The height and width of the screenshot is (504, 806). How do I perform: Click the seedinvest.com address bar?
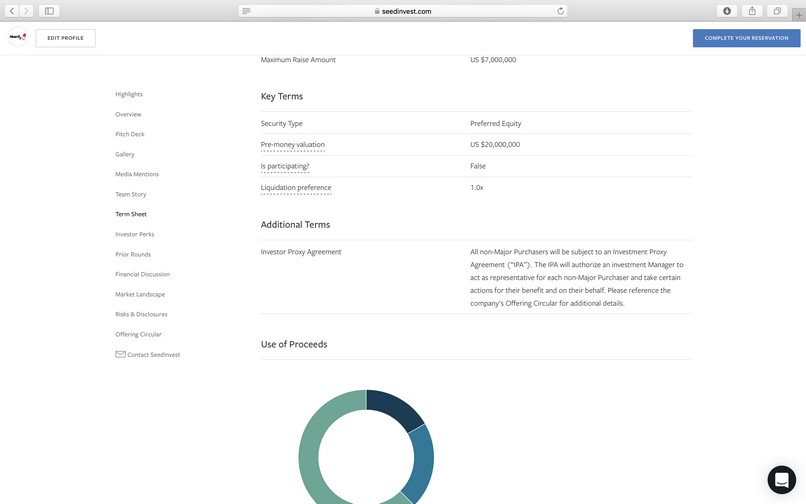coord(403,11)
